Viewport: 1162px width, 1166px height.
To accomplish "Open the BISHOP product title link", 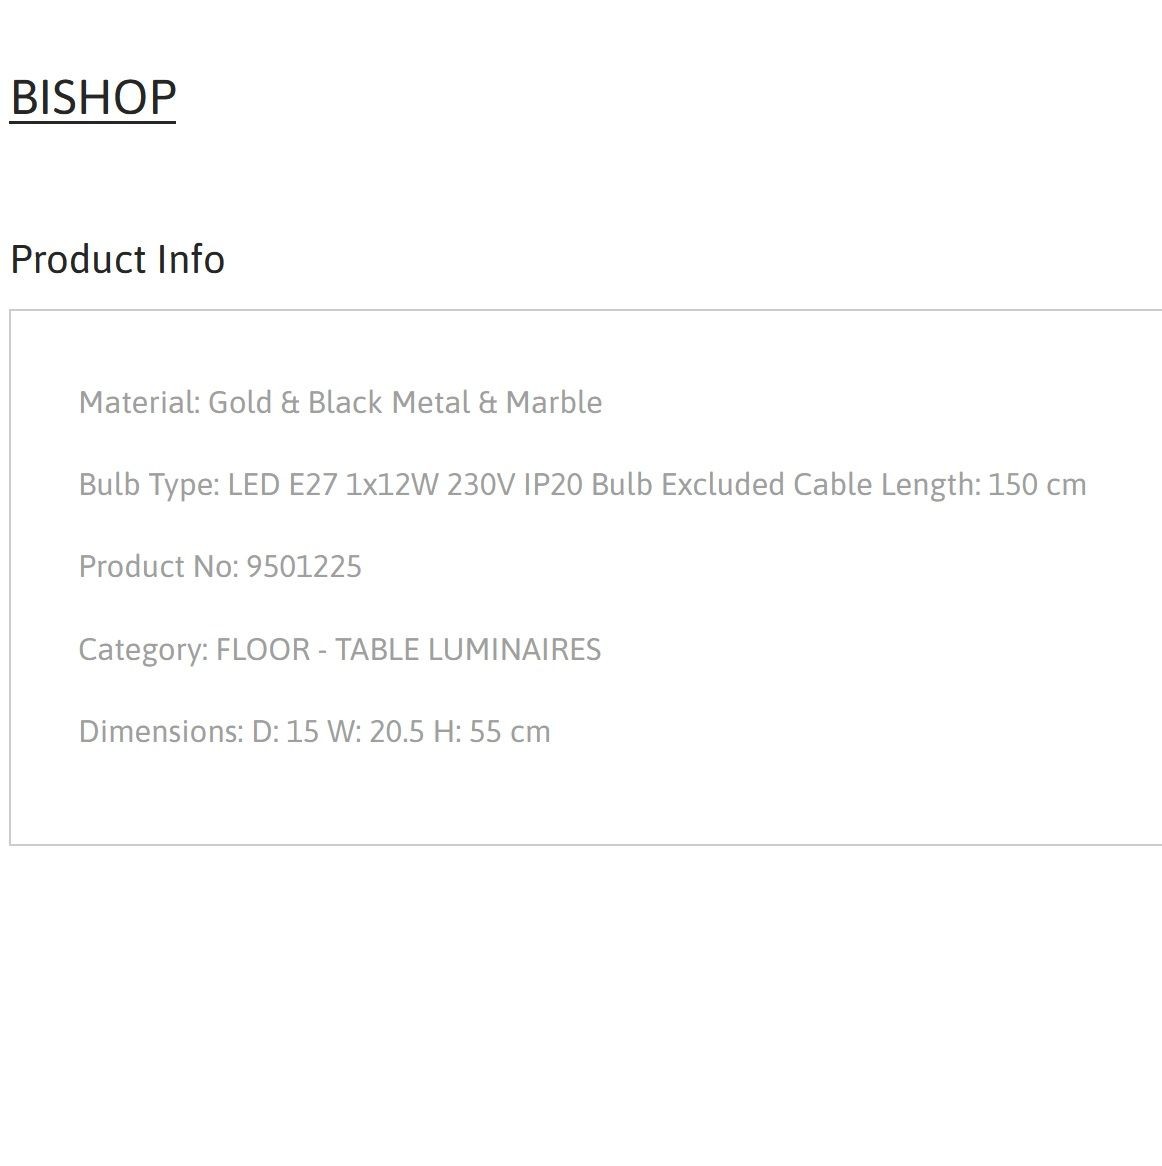I will point(93,97).
